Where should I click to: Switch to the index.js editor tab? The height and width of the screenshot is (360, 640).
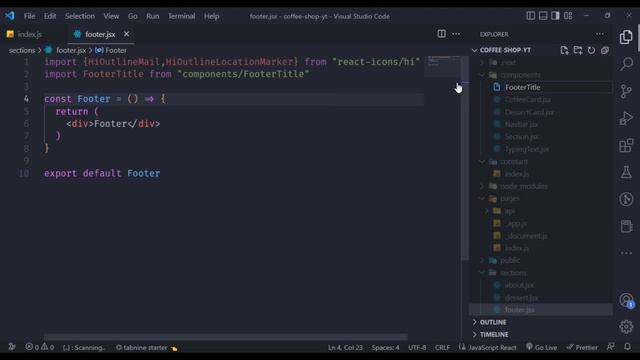pos(29,34)
